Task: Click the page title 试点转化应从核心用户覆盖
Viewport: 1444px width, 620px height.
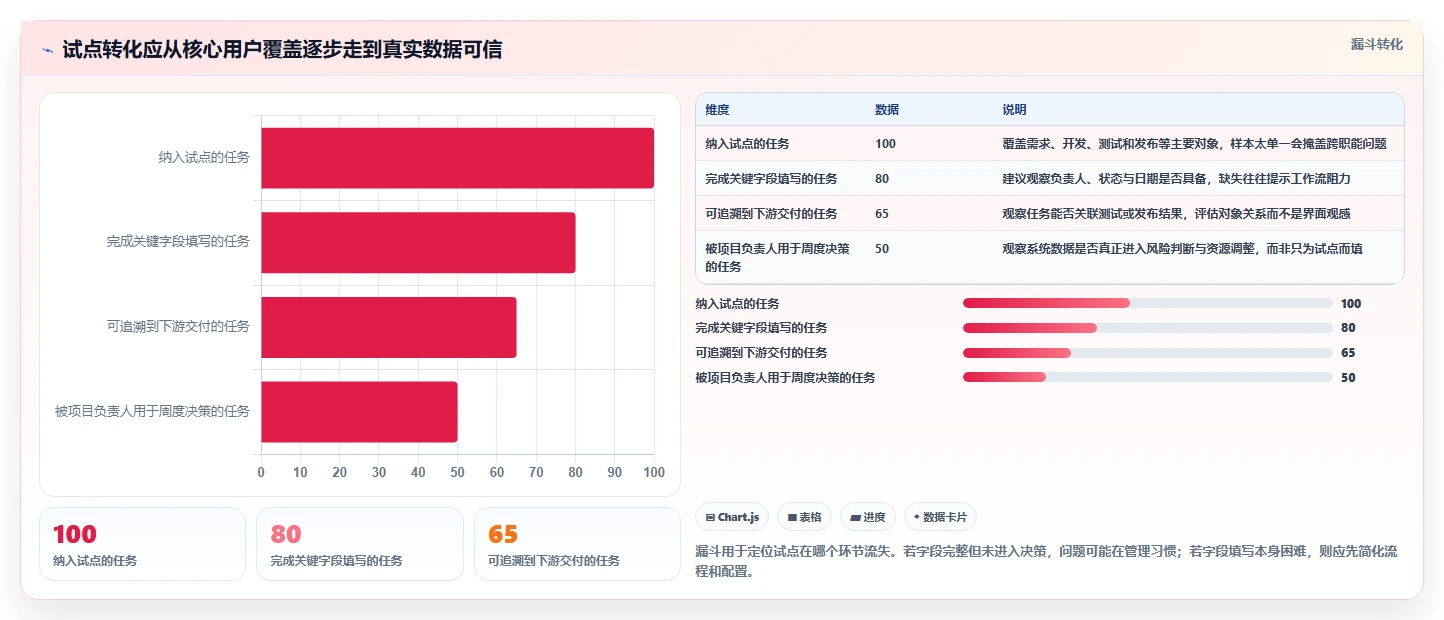Action: [282, 50]
